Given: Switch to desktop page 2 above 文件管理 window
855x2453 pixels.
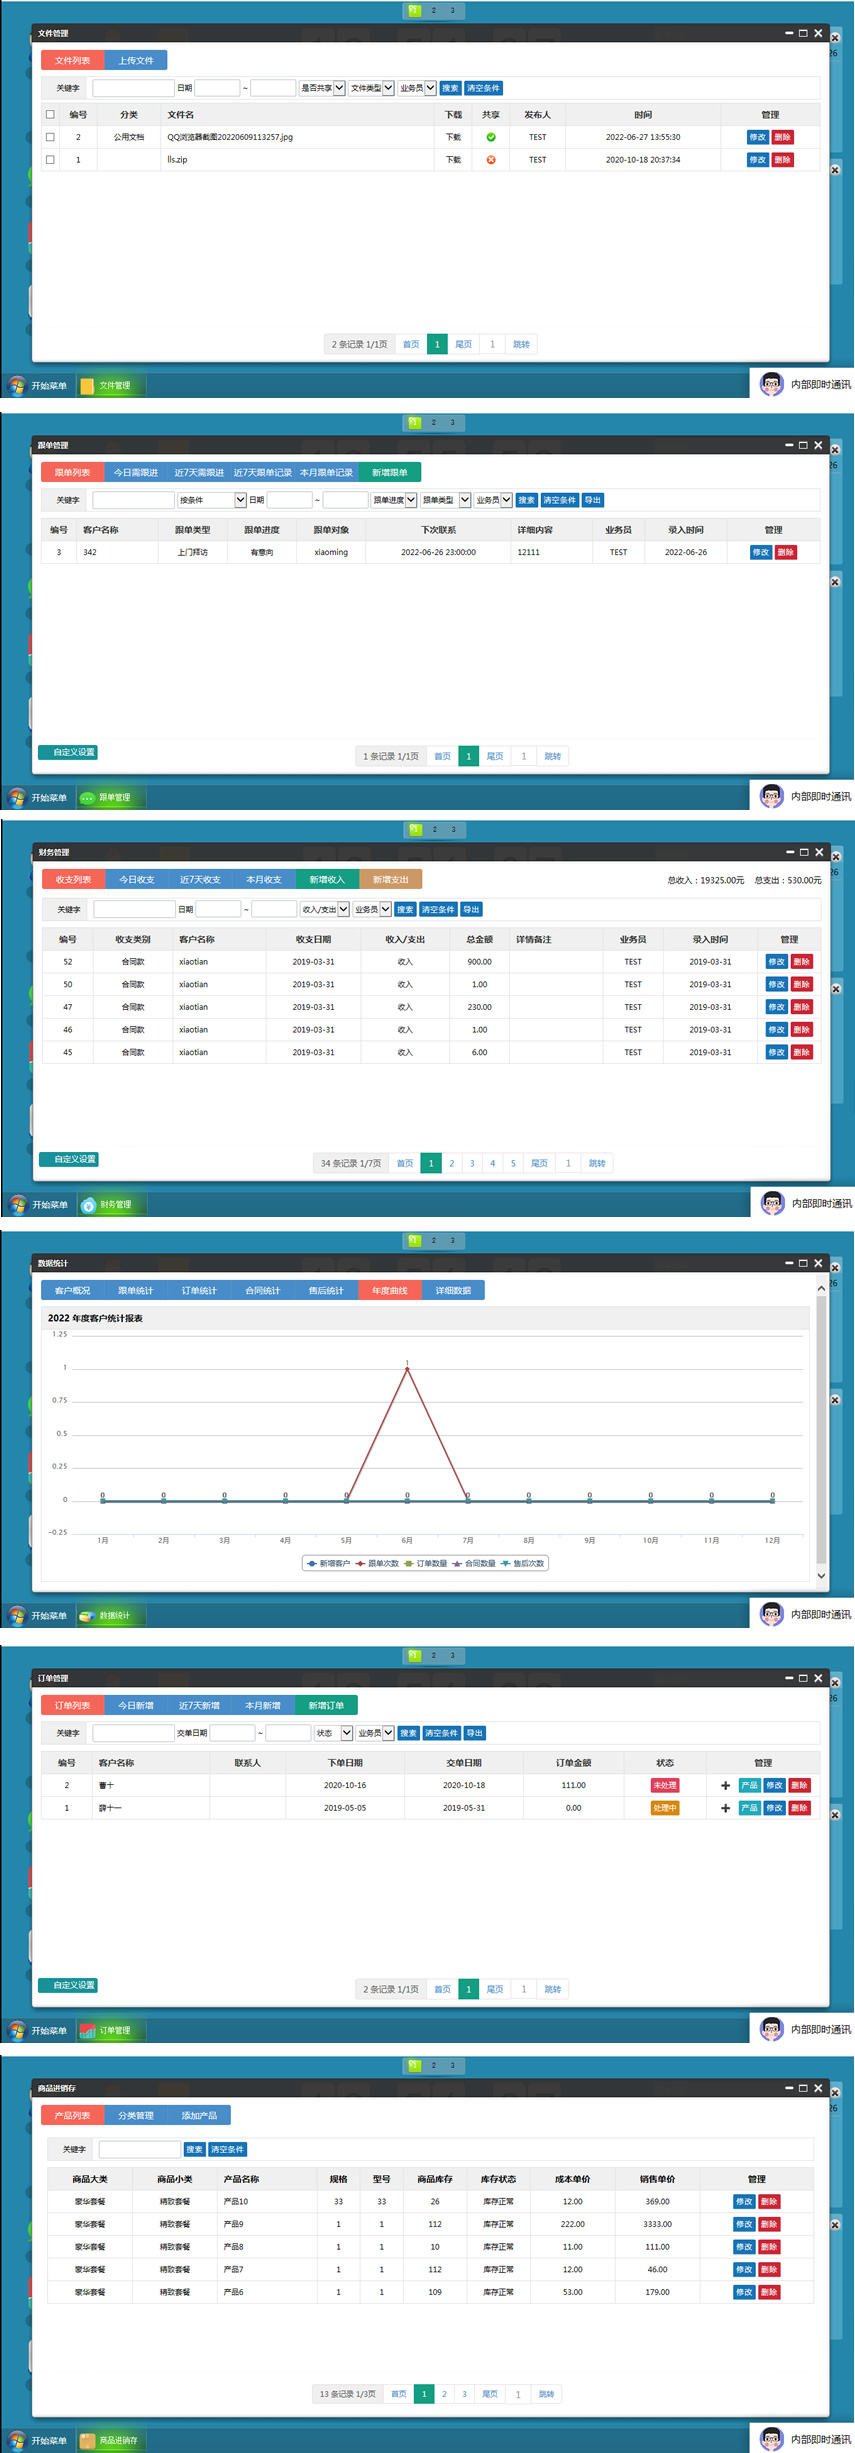Looking at the screenshot, I should coord(433,11).
